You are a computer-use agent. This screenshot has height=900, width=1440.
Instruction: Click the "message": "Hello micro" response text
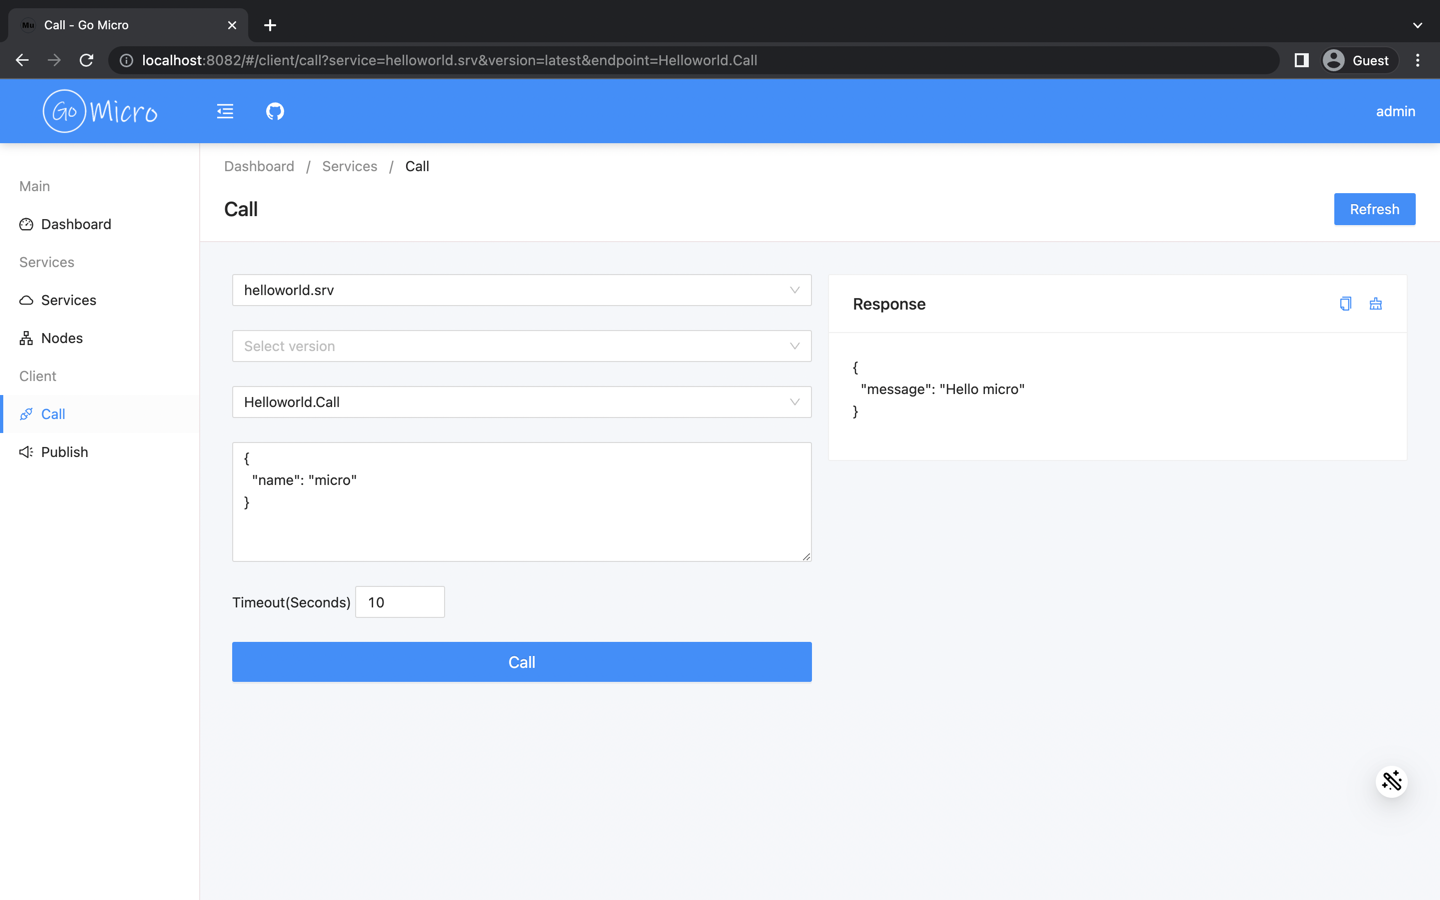942,389
